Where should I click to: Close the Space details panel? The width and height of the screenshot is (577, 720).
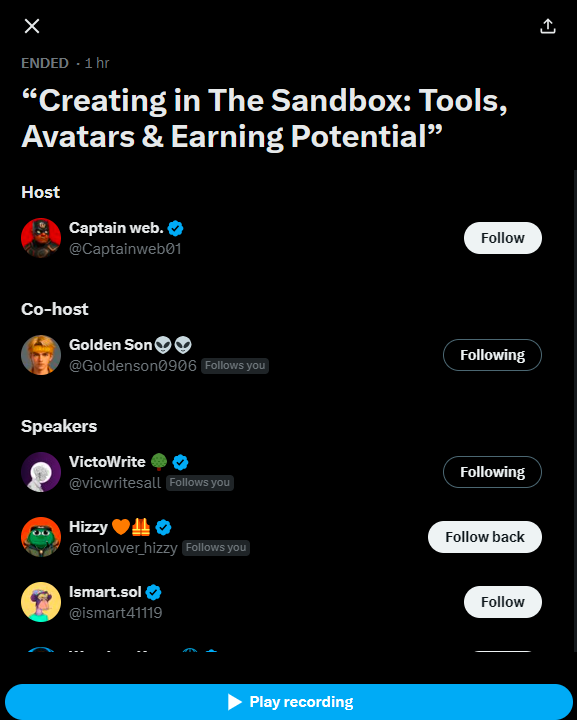(32, 26)
